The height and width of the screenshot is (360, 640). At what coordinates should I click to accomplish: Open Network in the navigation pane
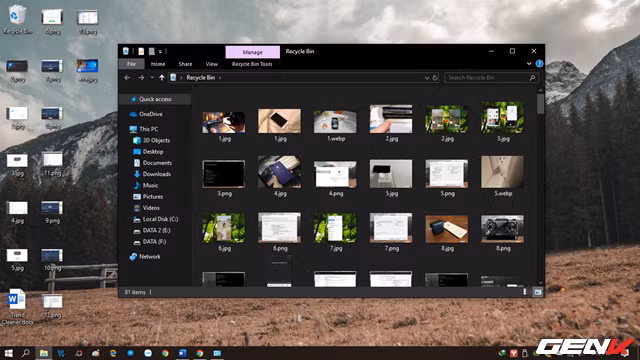coord(145,257)
